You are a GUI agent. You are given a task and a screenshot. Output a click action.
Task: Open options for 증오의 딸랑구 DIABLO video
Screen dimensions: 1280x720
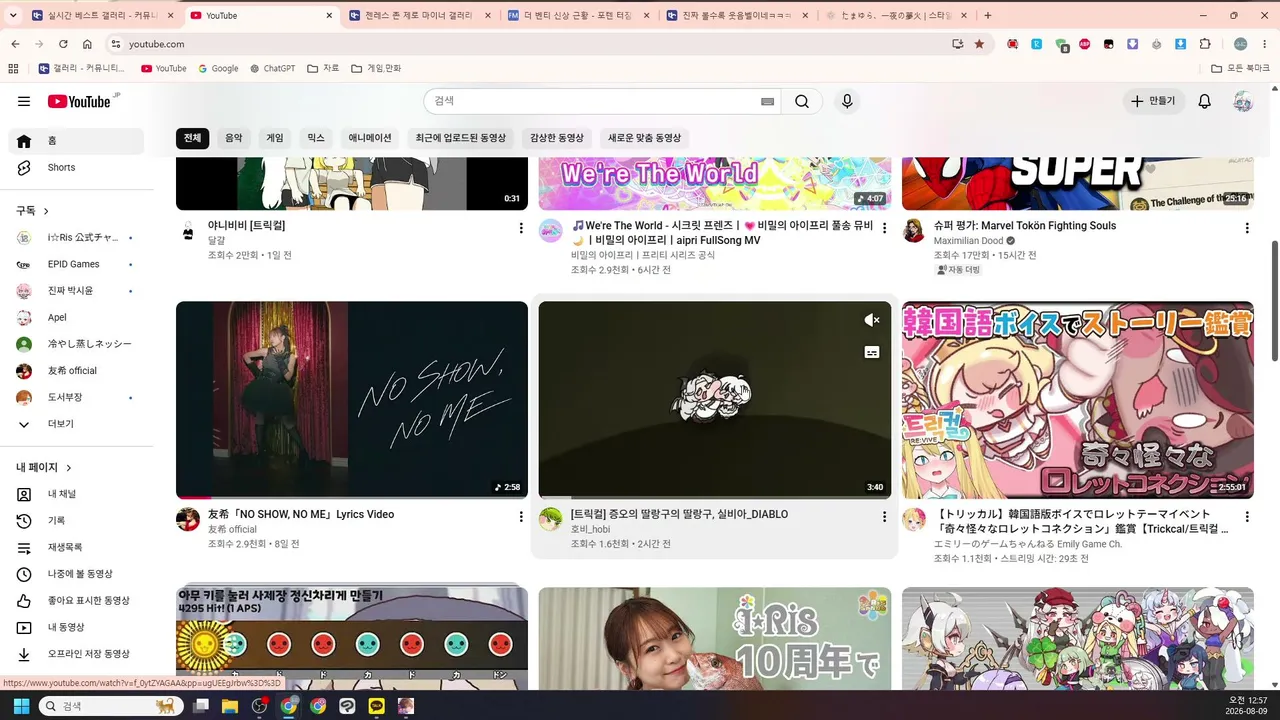pos(884,517)
